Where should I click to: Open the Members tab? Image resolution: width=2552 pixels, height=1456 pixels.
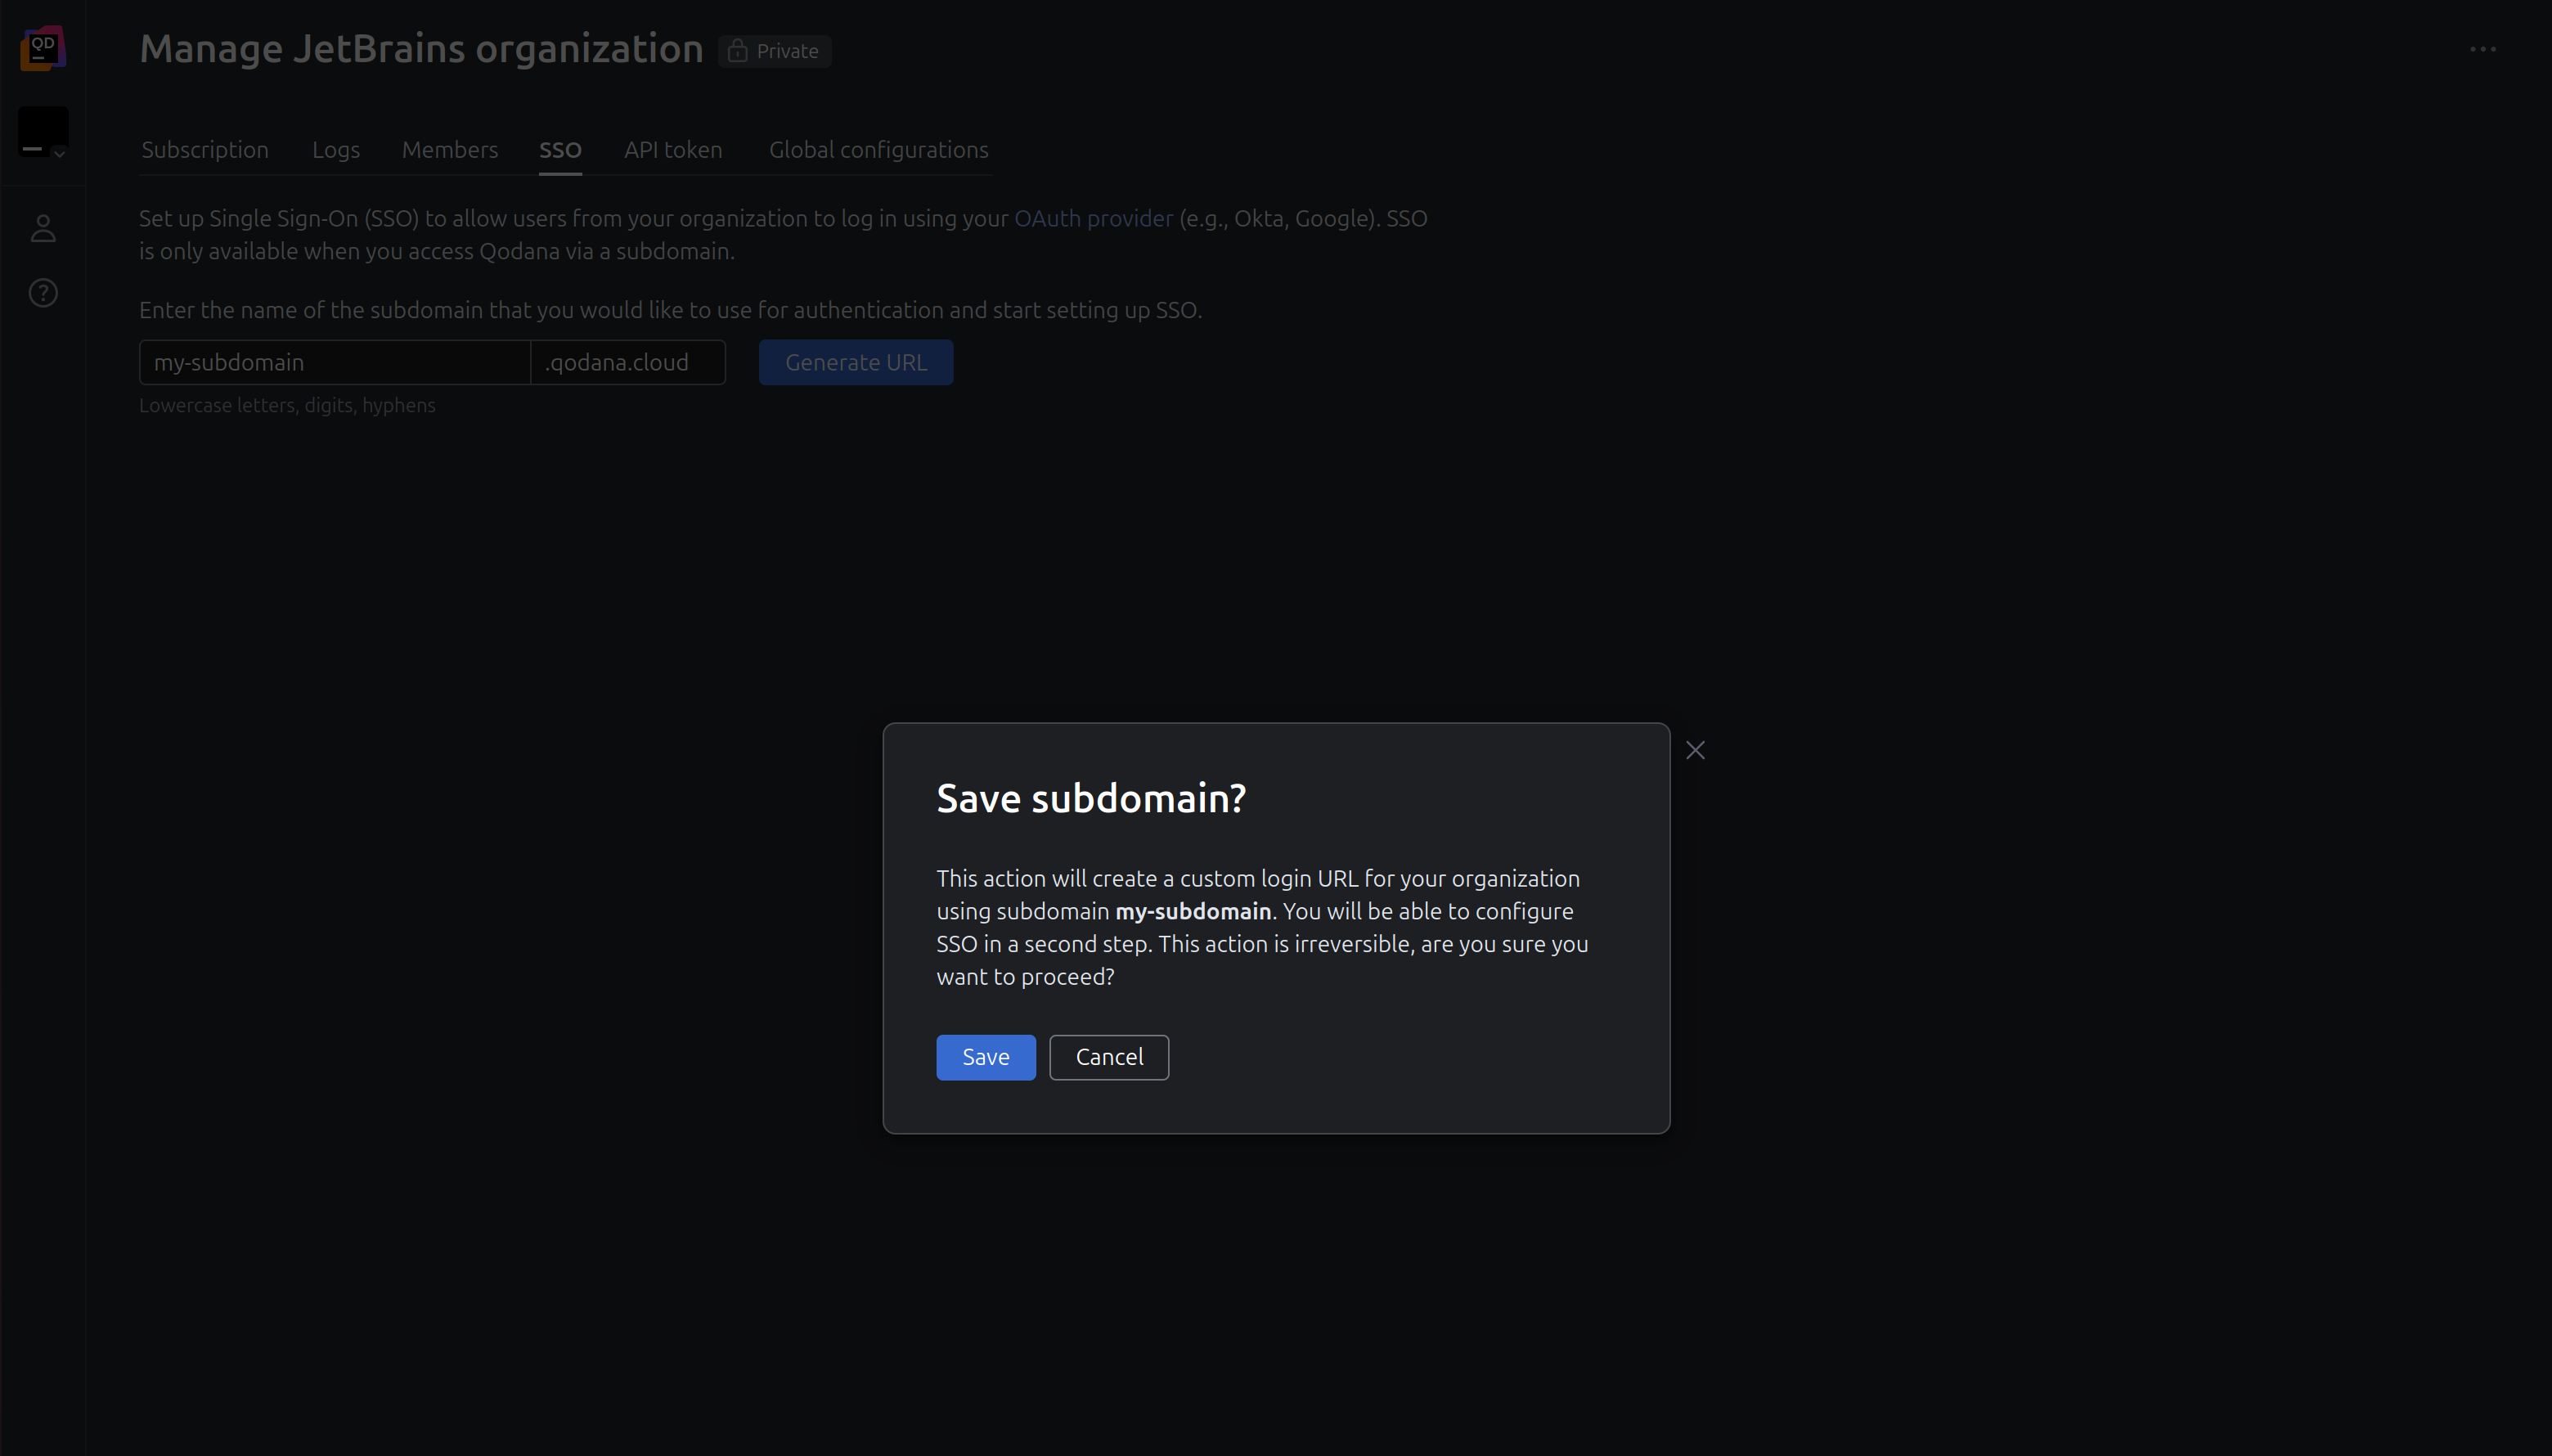click(450, 150)
